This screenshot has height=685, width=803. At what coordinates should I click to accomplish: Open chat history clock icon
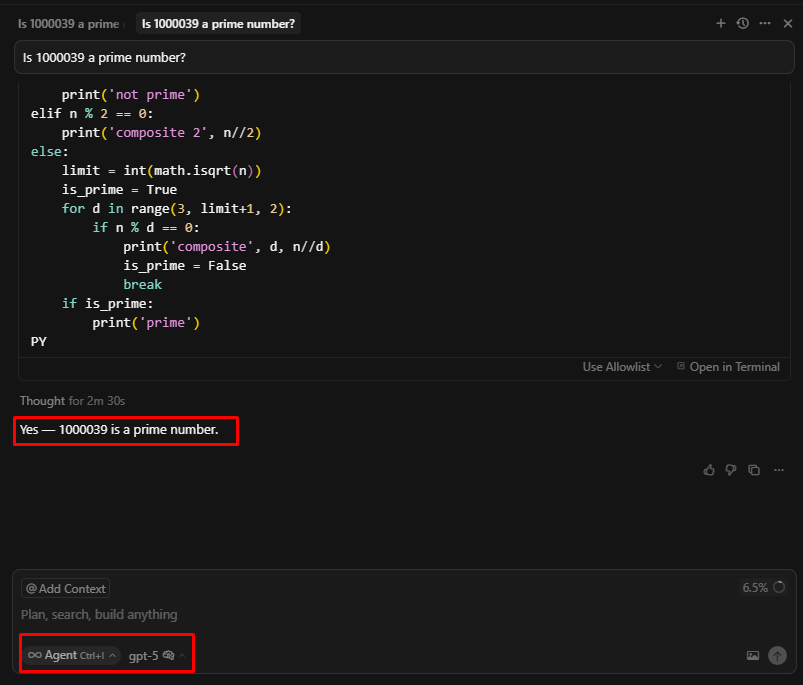pyautogui.click(x=743, y=23)
